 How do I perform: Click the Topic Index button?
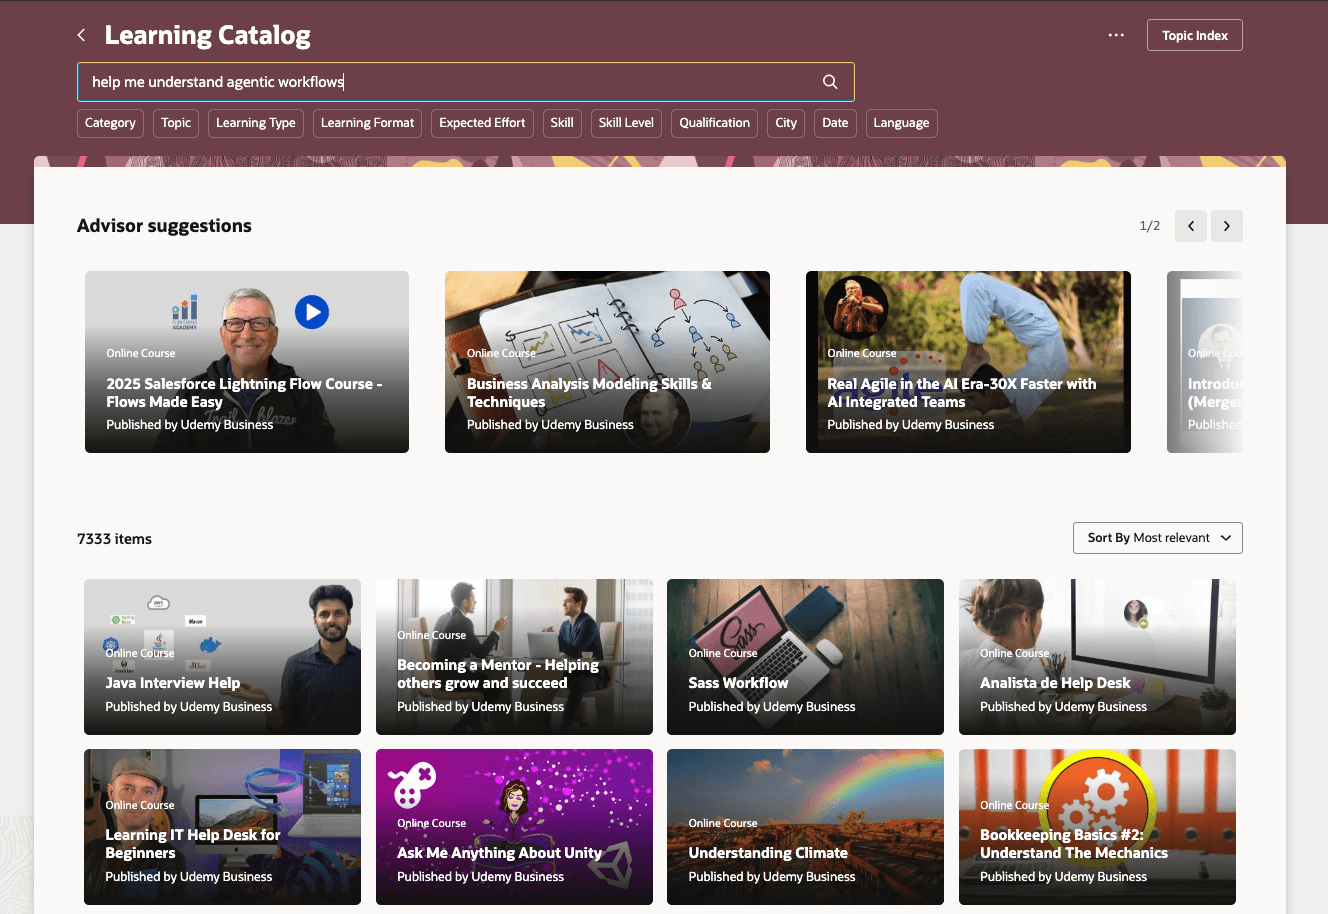tap(1194, 34)
